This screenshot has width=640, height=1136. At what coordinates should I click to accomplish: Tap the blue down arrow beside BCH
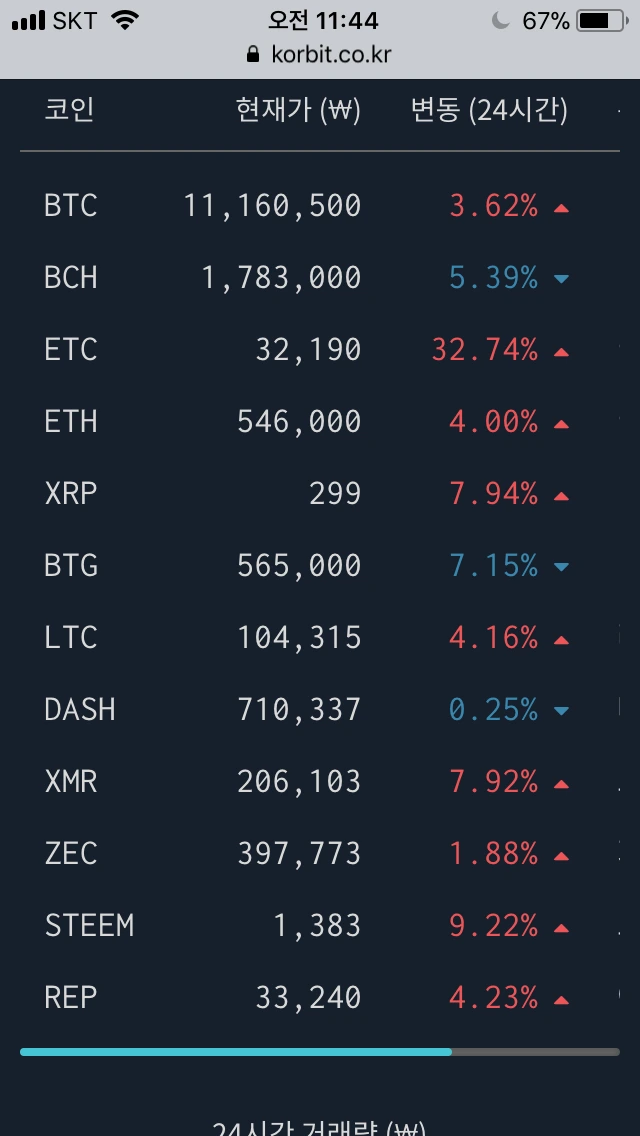coord(561,279)
